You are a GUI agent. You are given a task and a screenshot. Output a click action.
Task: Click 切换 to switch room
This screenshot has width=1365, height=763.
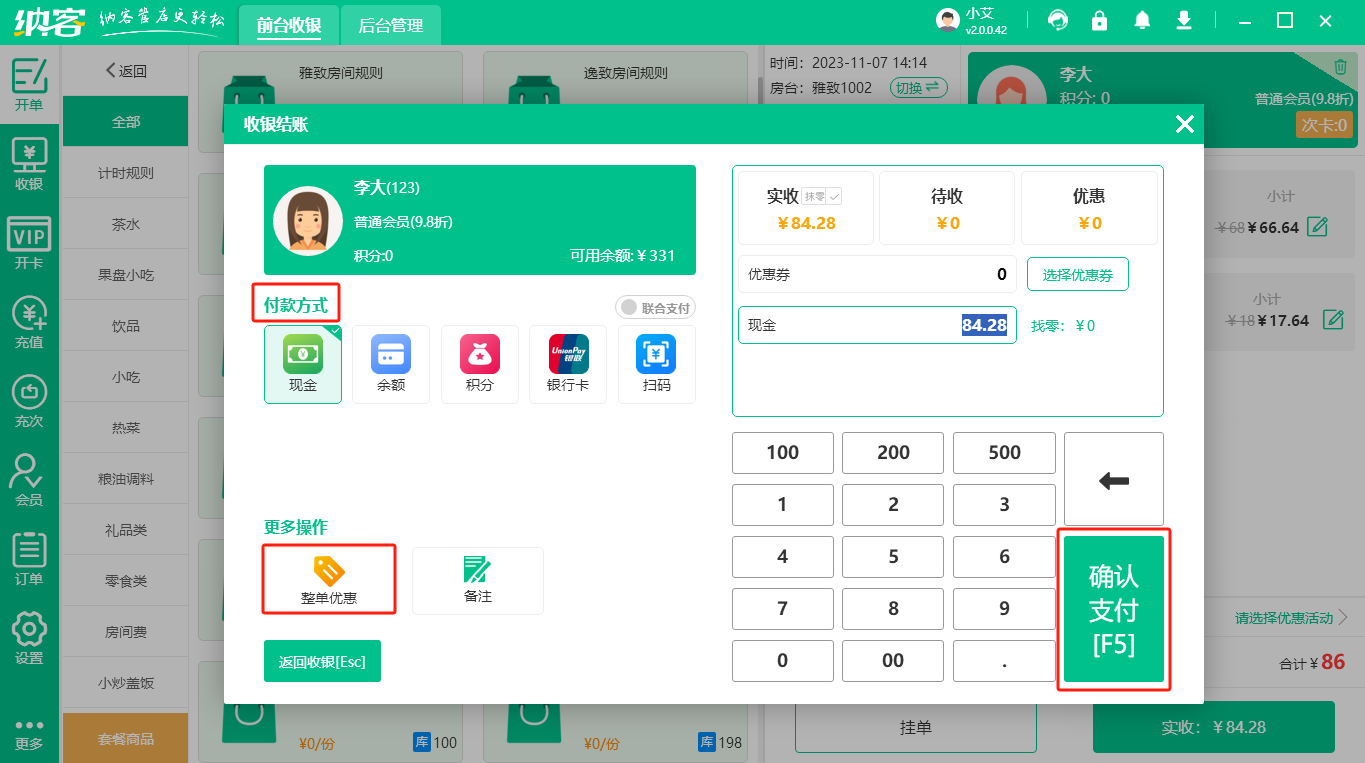tap(918, 88)
